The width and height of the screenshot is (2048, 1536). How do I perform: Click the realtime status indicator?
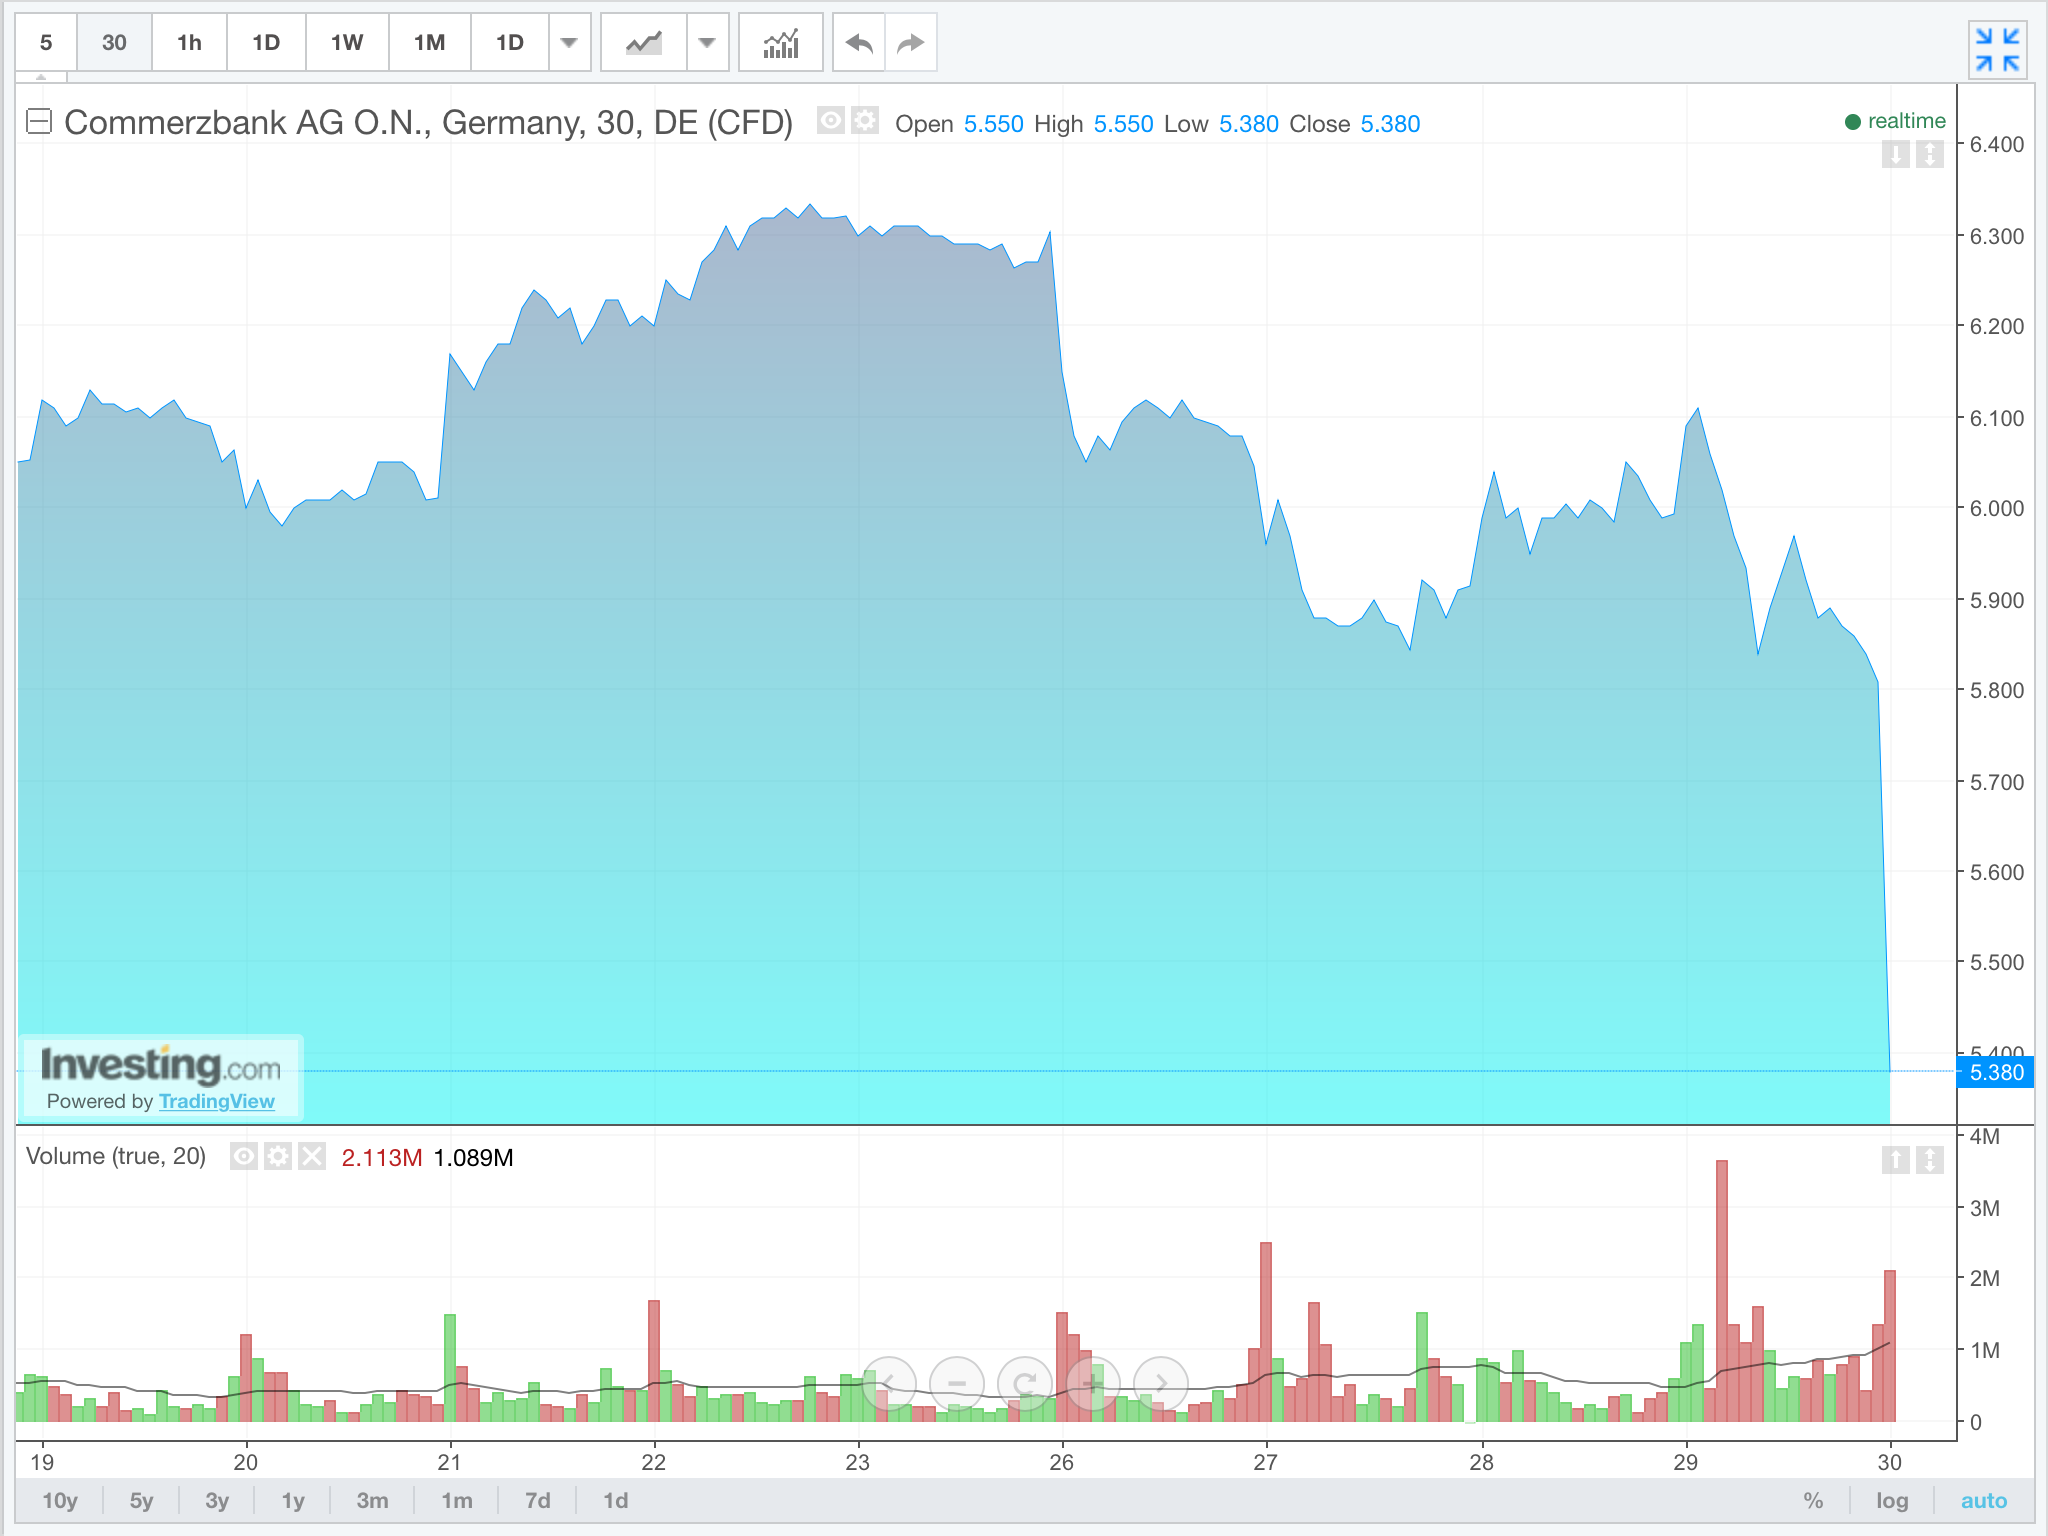(x=1895, y=121)
